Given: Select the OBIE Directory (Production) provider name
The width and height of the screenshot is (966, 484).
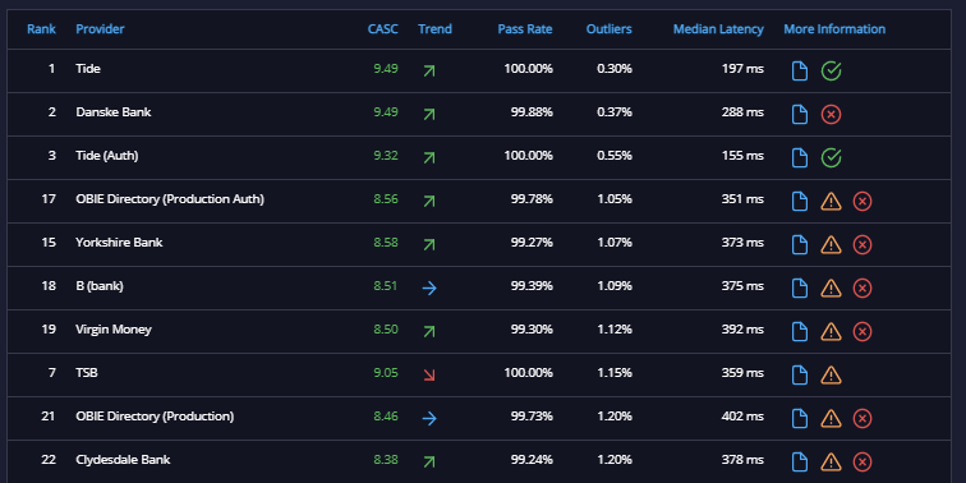Looking at the screenshot, I should (155, 416).
